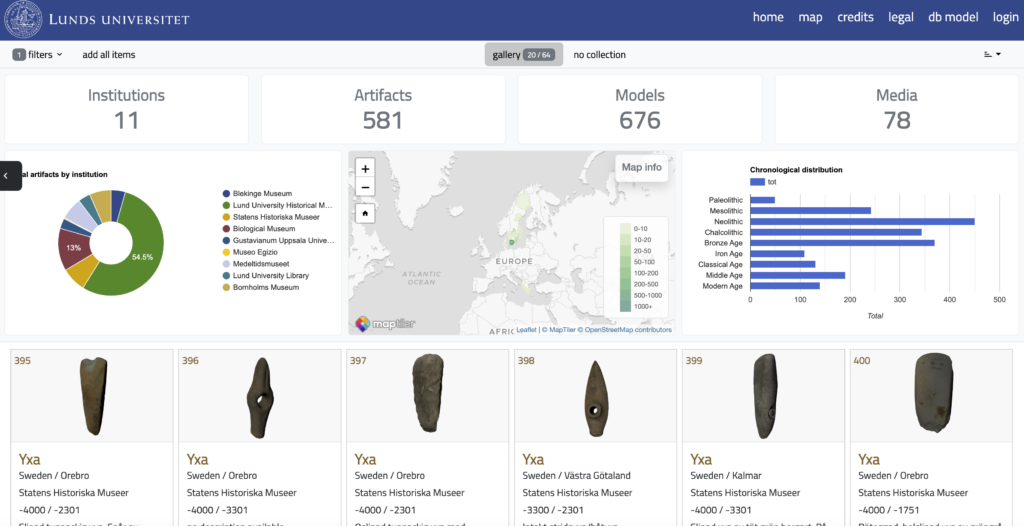Click the Bronze Age bar
Viewport: 1024px width, 526px height.
click(x=842, y=243)
